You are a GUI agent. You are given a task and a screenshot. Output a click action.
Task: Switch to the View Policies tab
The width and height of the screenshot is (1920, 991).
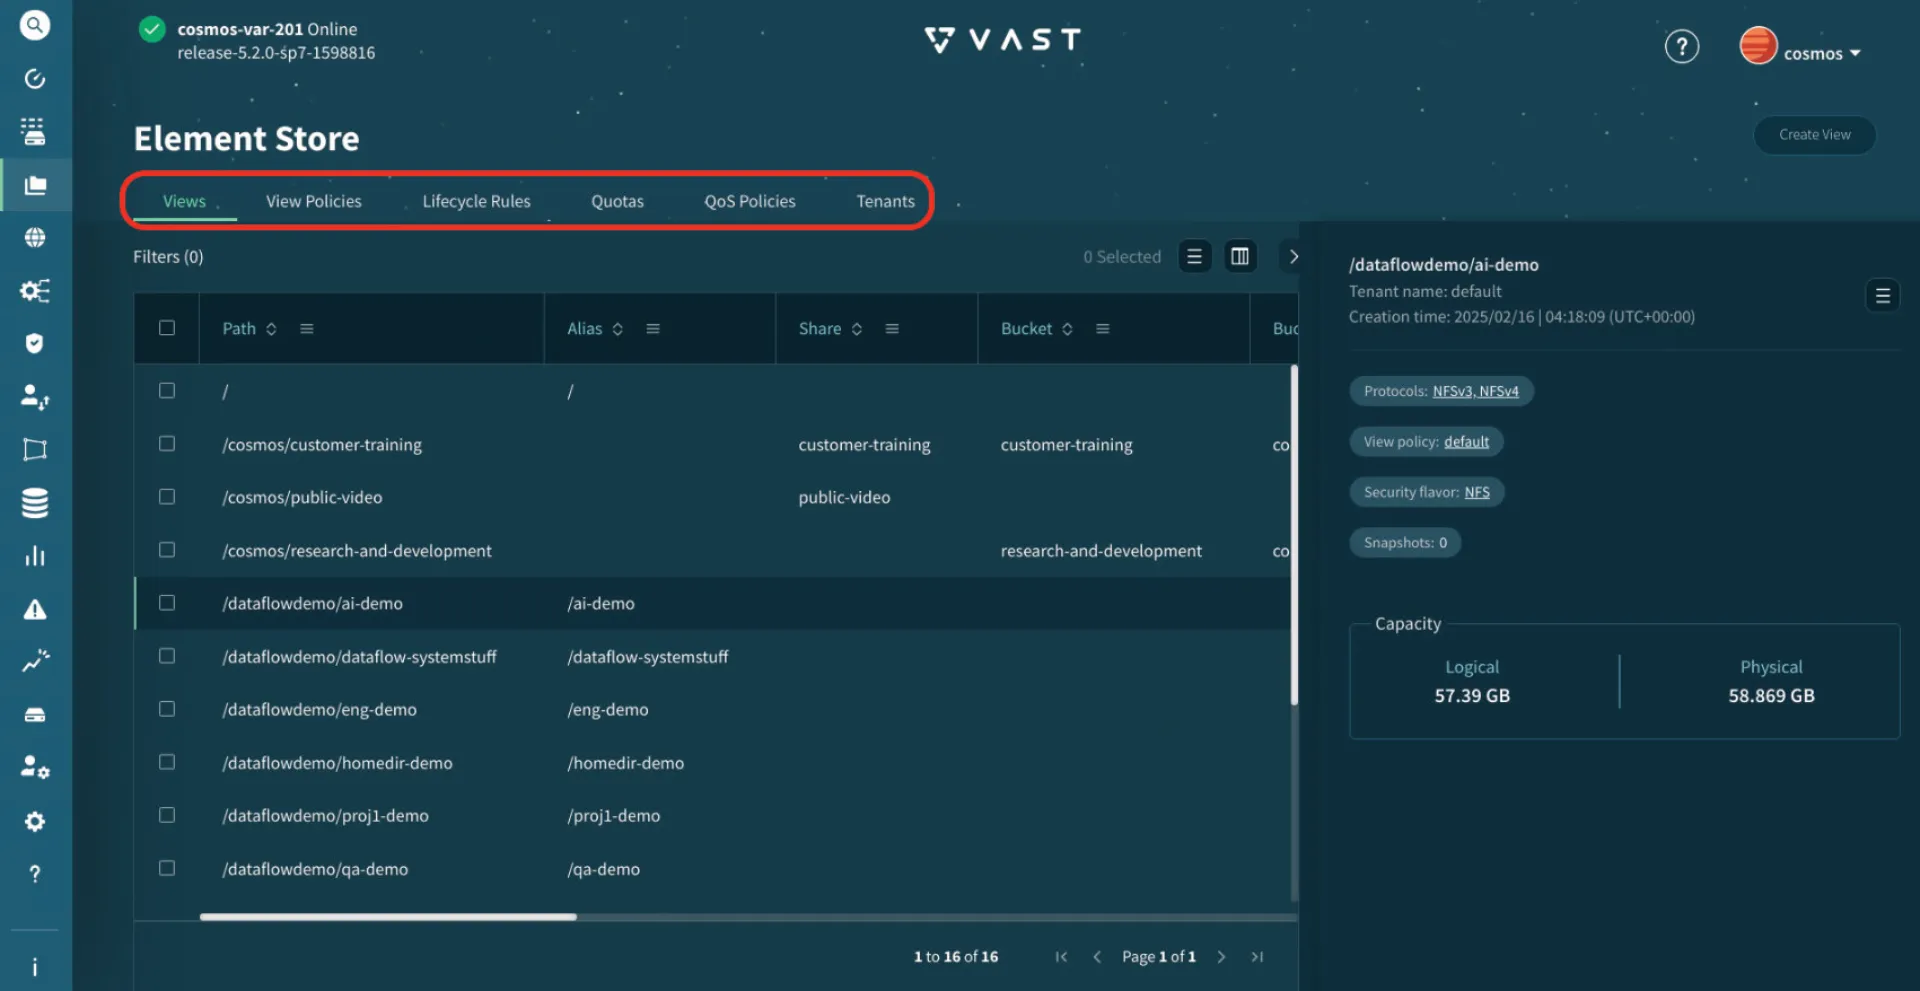click(314, 201)
